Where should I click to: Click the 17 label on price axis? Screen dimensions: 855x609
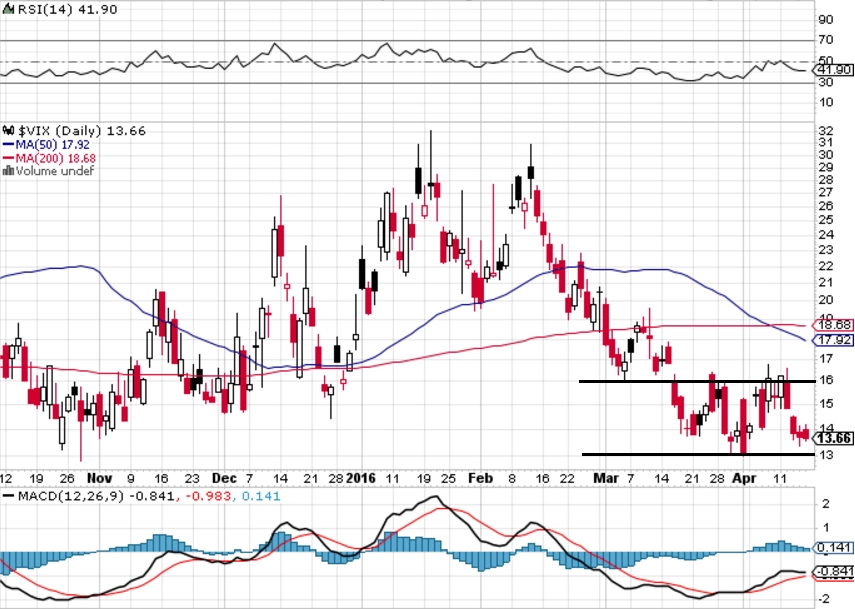(x=826, y=359)
